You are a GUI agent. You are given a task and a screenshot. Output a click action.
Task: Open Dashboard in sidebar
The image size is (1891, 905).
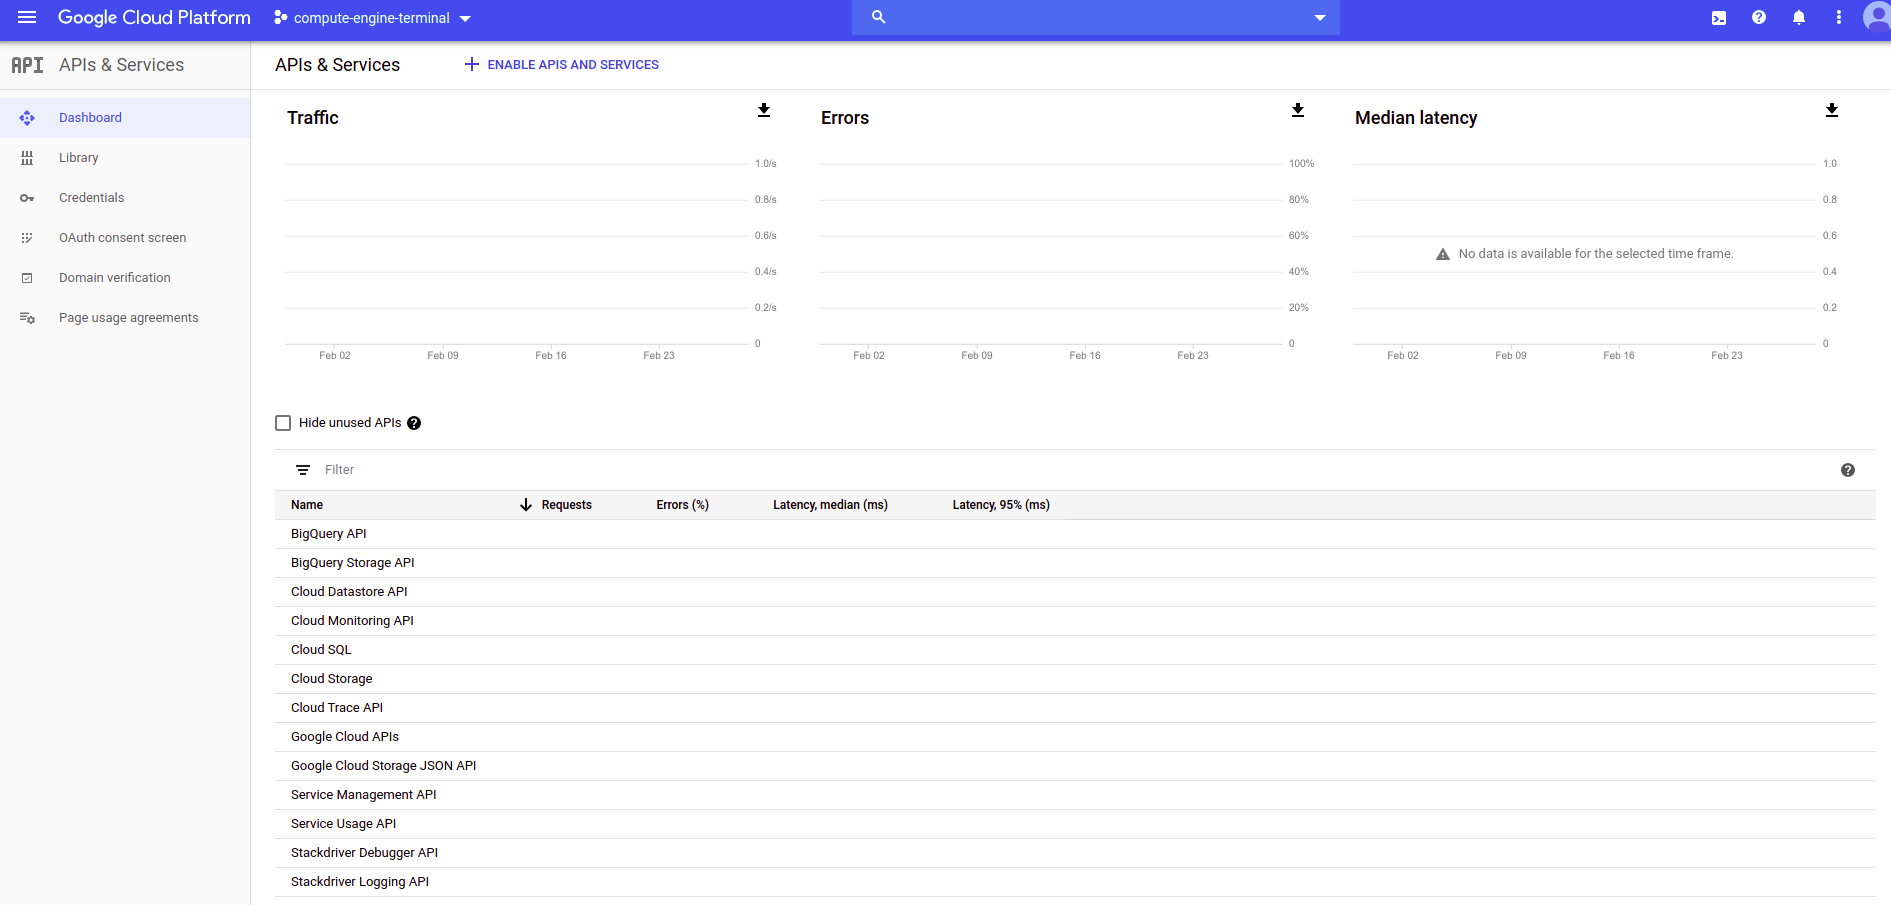125,118
